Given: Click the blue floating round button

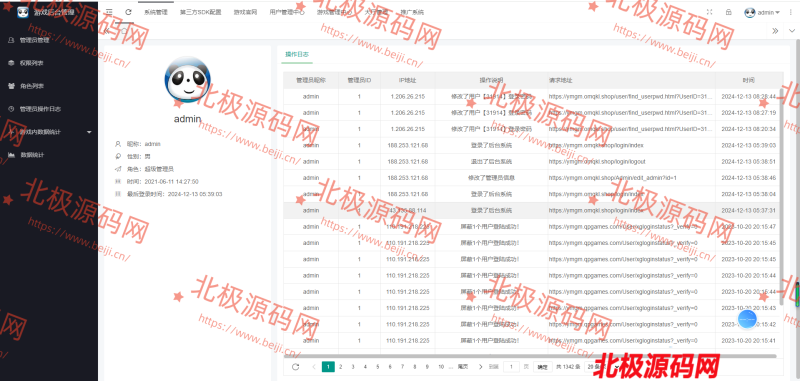Looking at the screenshot, I should point(747,319).
